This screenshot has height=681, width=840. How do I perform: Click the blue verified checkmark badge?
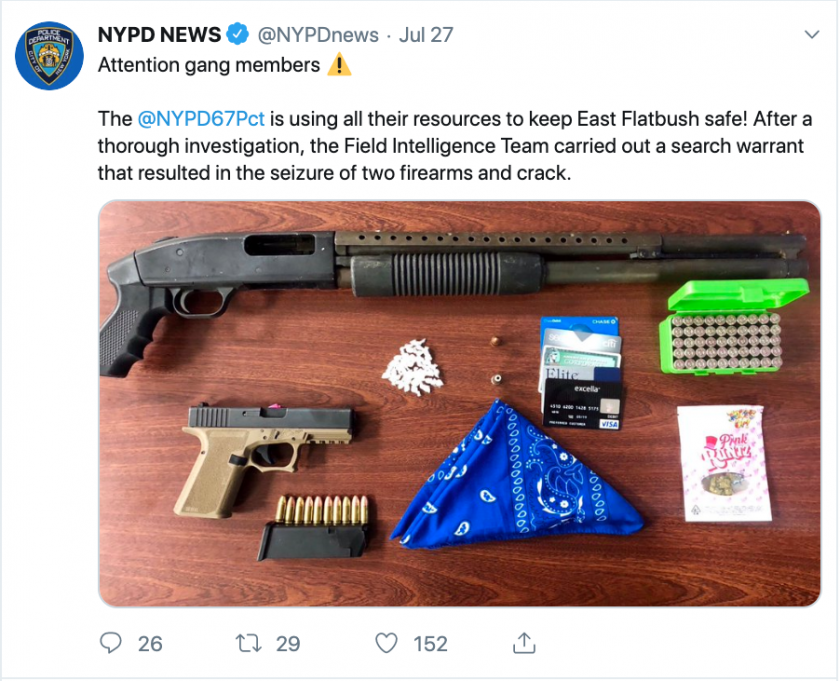[237, 35]
